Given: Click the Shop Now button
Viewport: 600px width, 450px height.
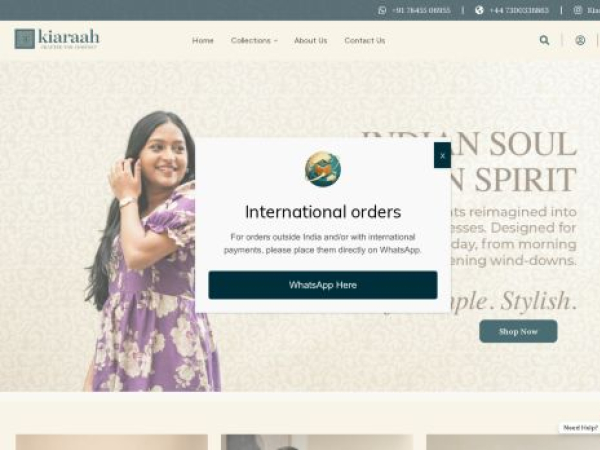Looking at the screenshot, I should pos(518,331).
